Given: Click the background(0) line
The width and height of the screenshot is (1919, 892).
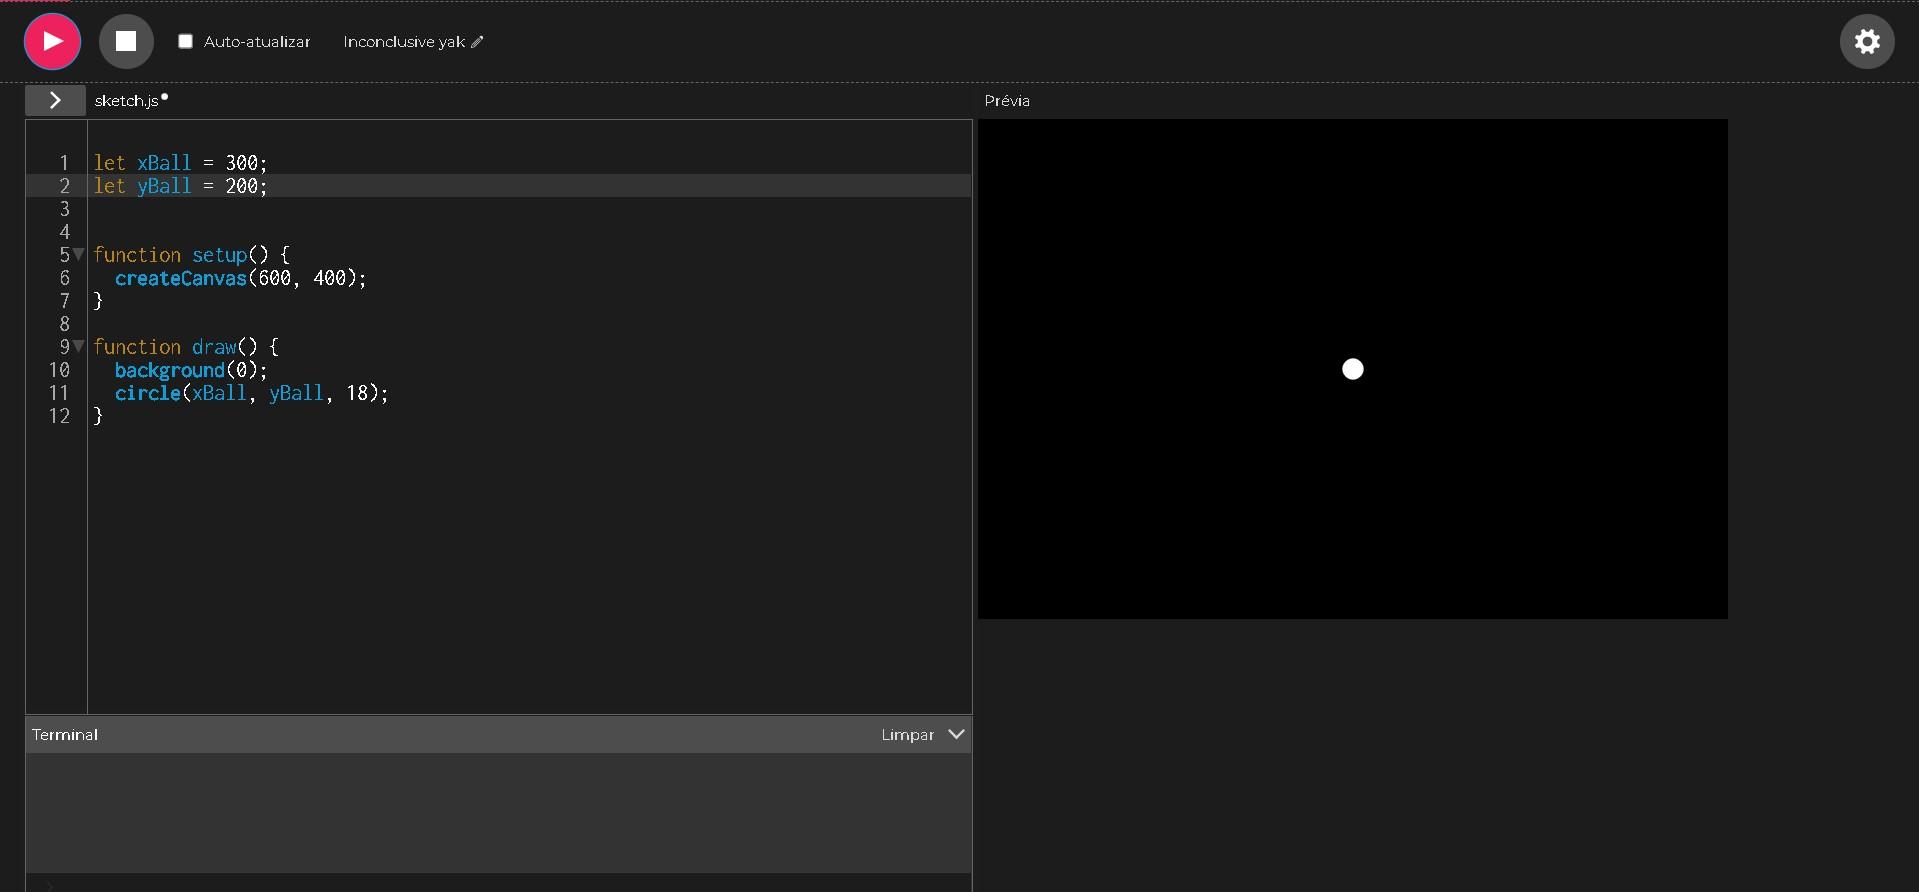Looking at the screenshot, I should pos(190,370).
